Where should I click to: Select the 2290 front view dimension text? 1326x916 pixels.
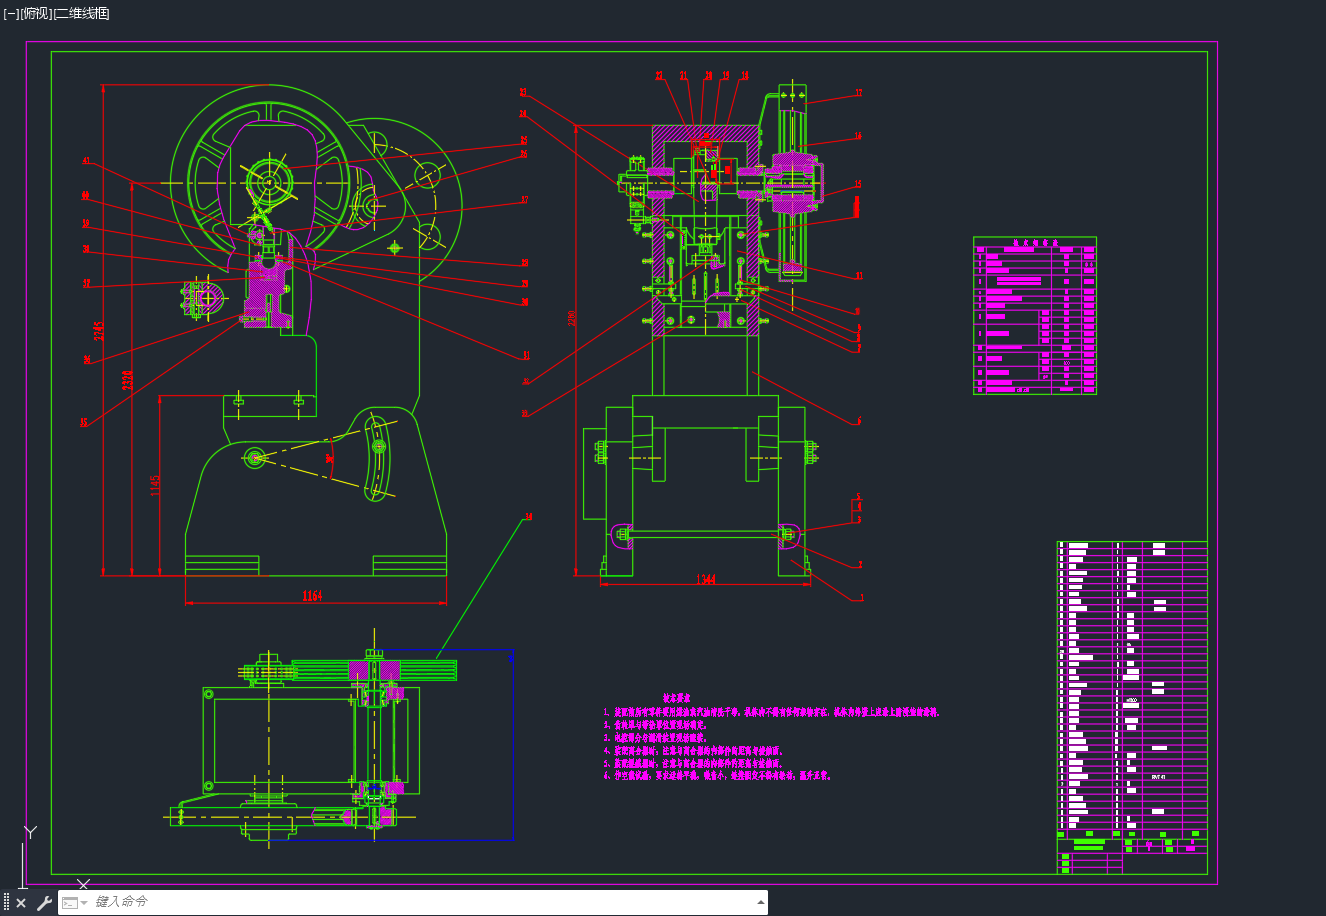pos(572,317)
